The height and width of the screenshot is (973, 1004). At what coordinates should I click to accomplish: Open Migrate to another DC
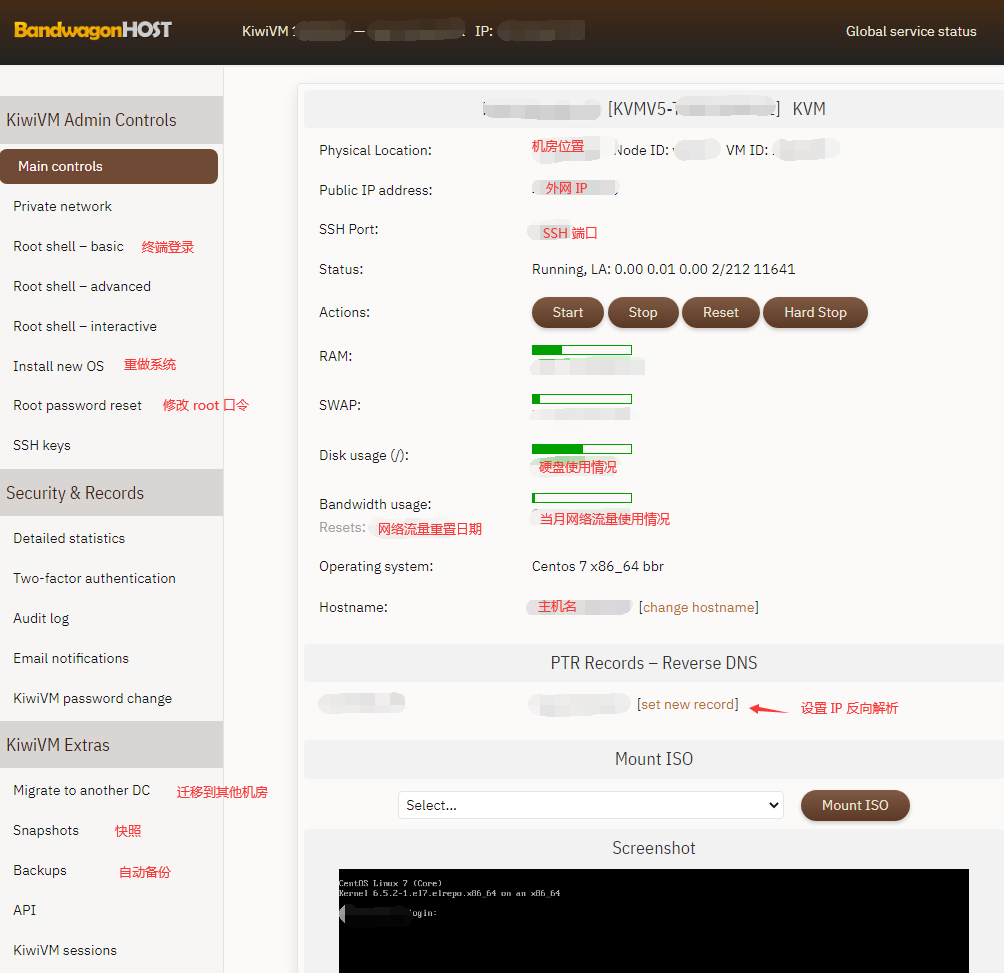pos(81,790)
